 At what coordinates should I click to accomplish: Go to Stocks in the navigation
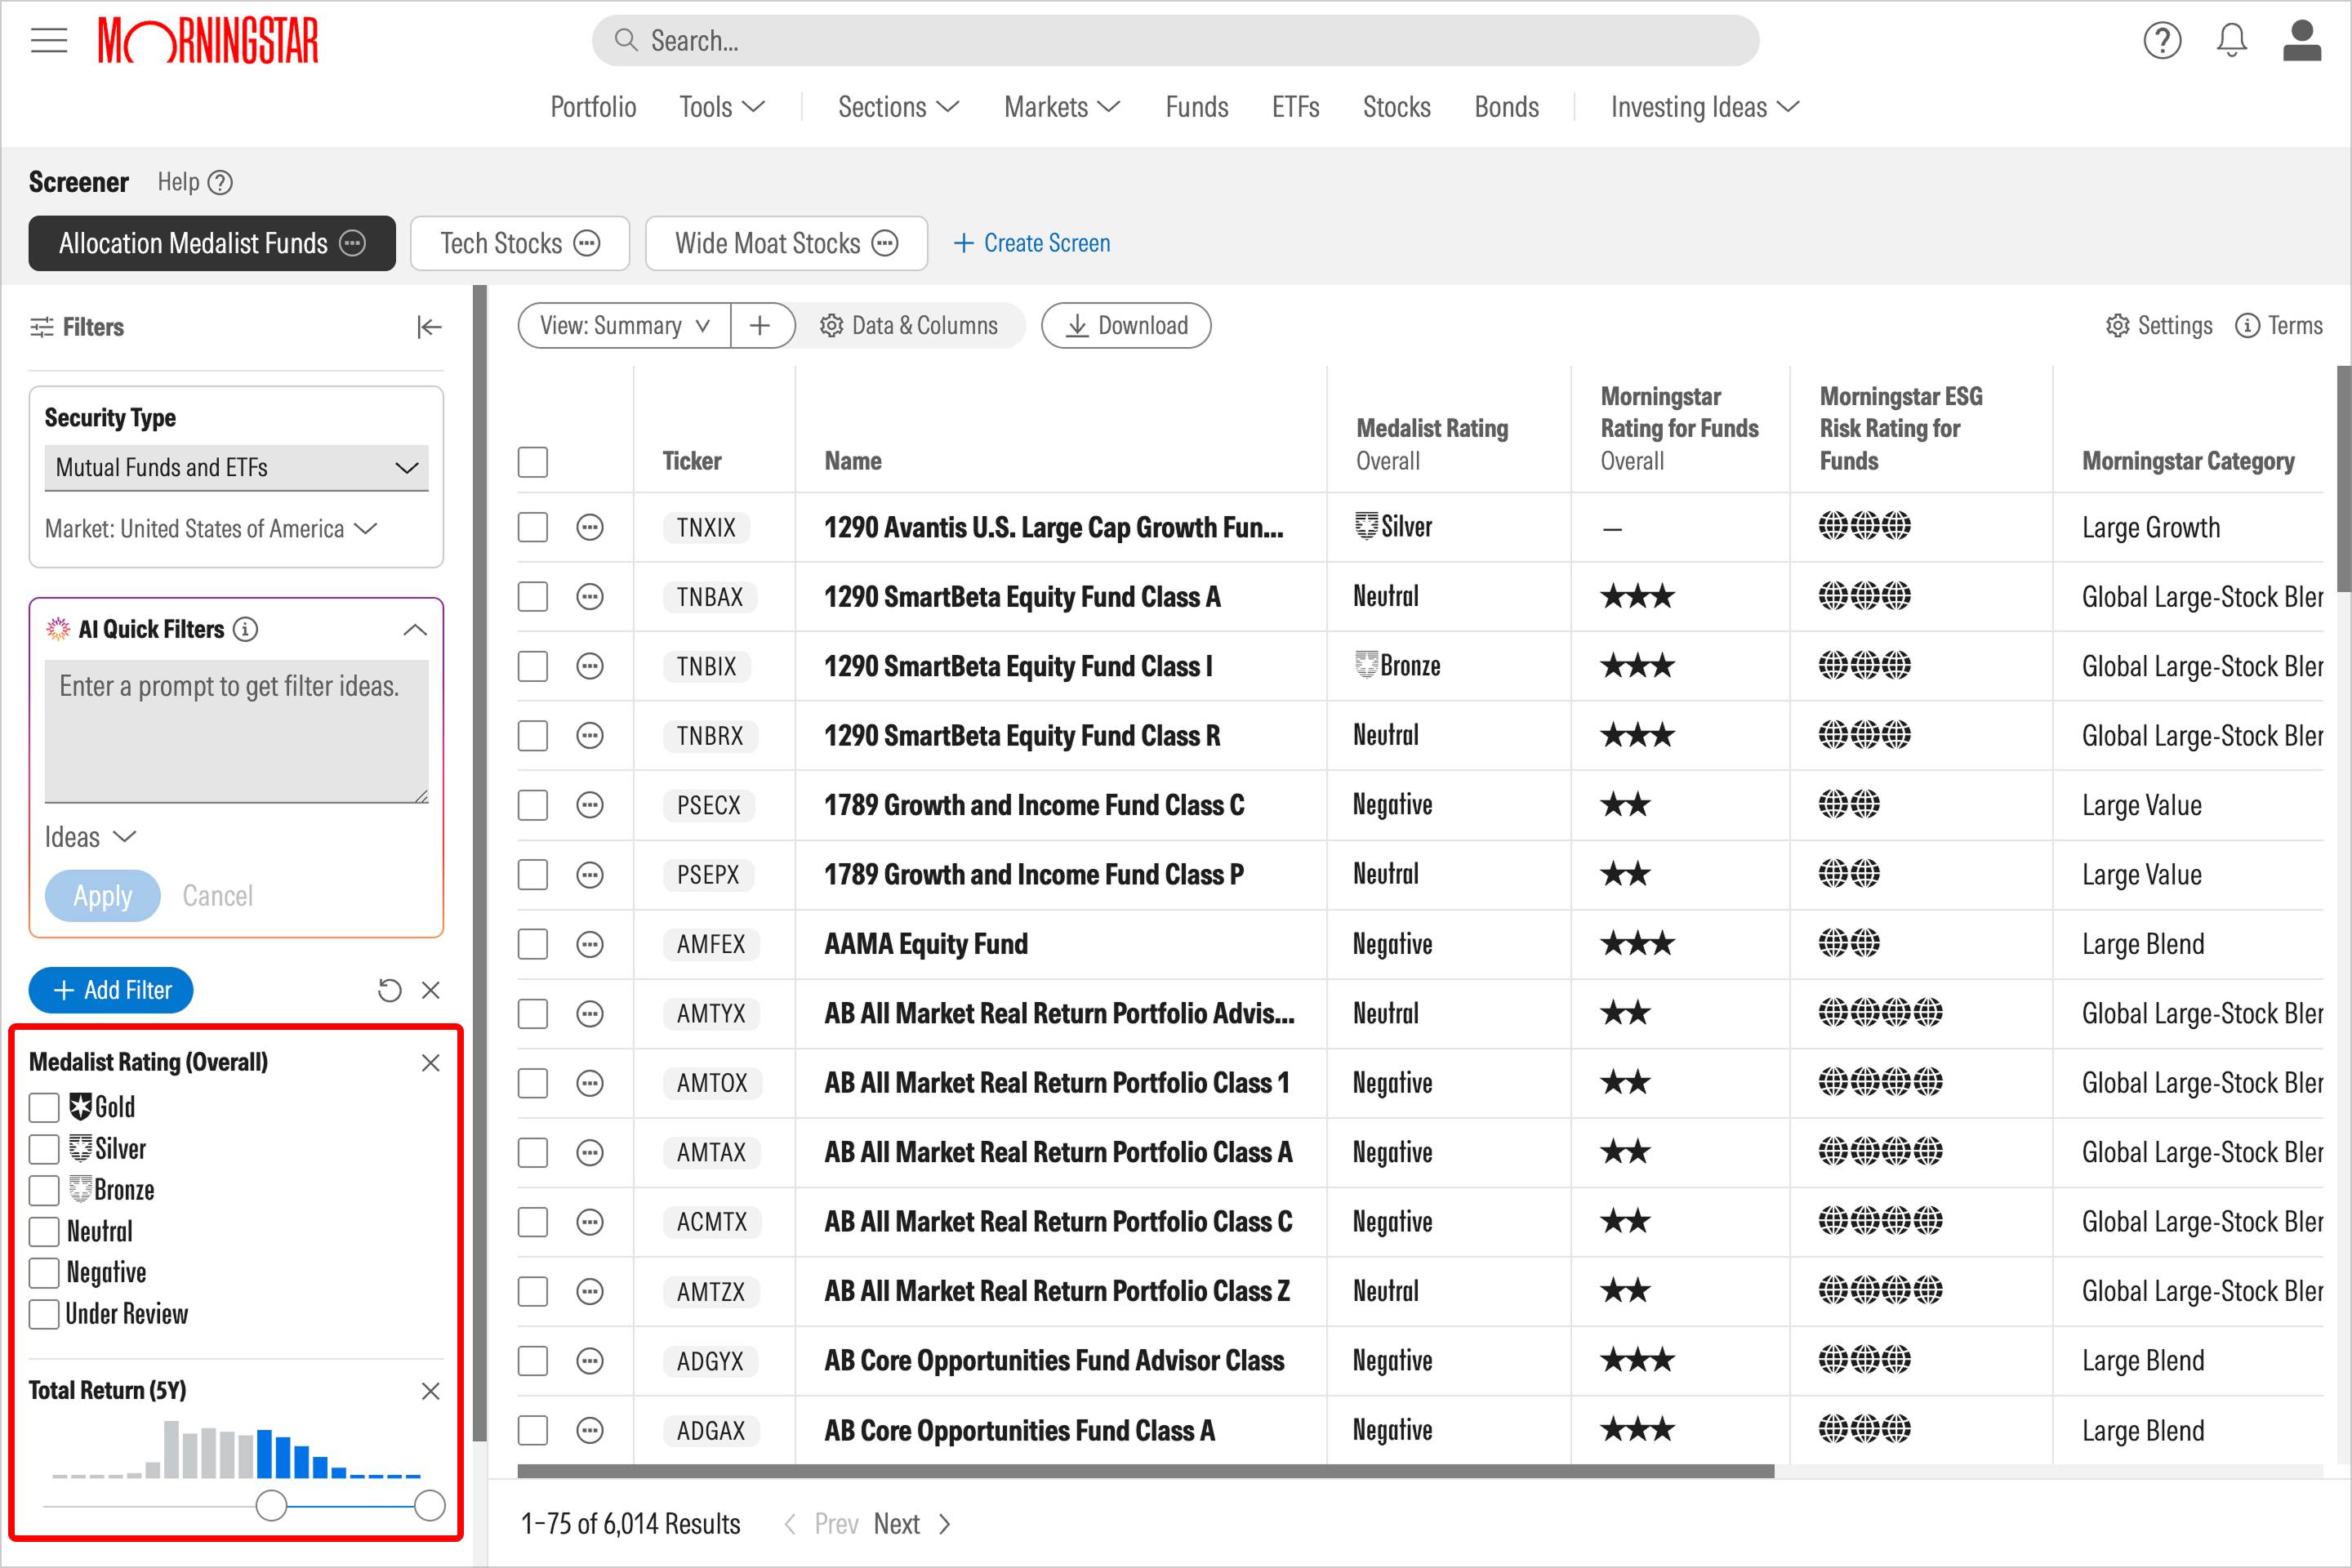(1396, 107)
